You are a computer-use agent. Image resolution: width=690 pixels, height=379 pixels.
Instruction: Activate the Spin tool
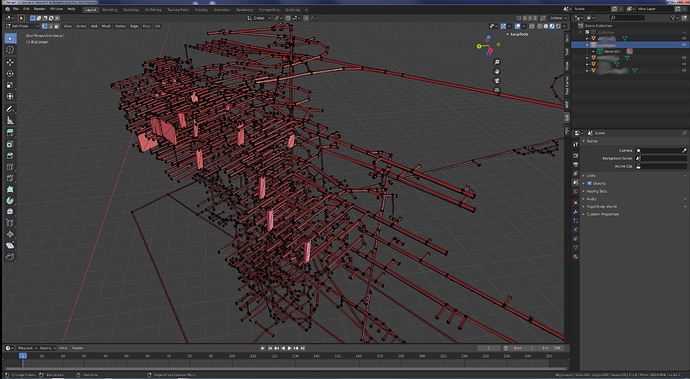[x=10, y=201]
